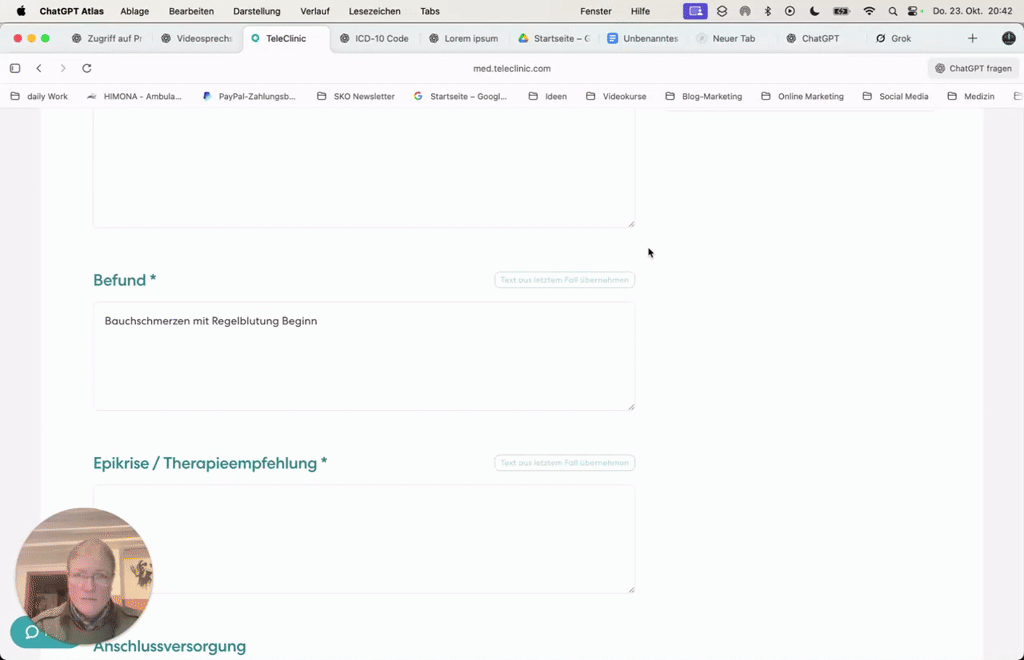Open the Verlauf menu

[x=315, y=11]
